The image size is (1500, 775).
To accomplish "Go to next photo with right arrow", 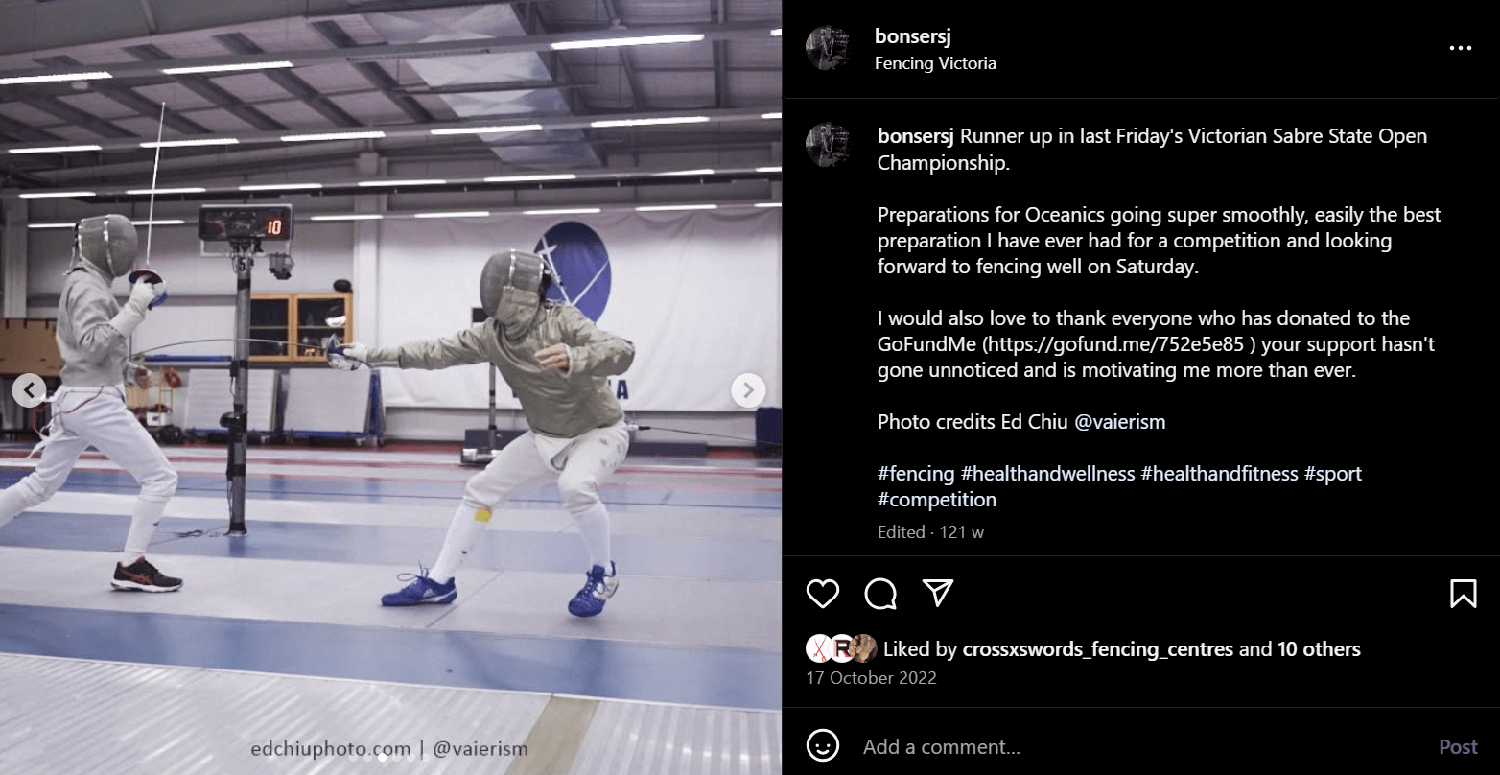I will click(x=748, y=390).
